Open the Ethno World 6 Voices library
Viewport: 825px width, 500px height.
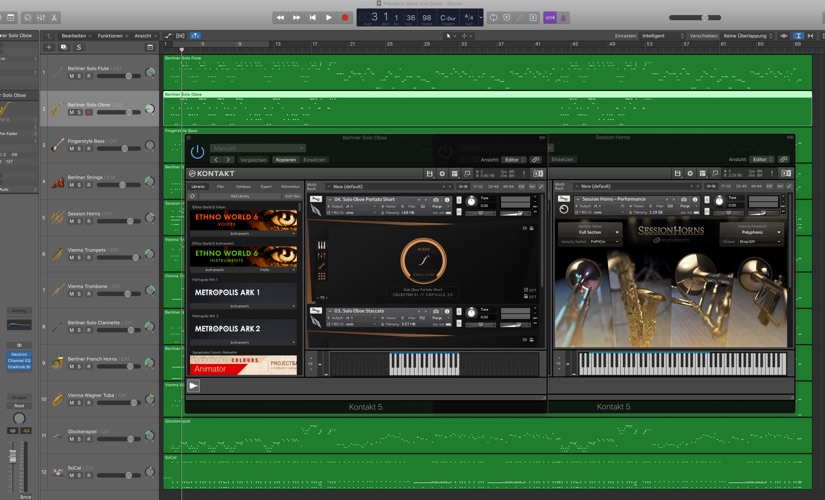click(x=243, y=220)
